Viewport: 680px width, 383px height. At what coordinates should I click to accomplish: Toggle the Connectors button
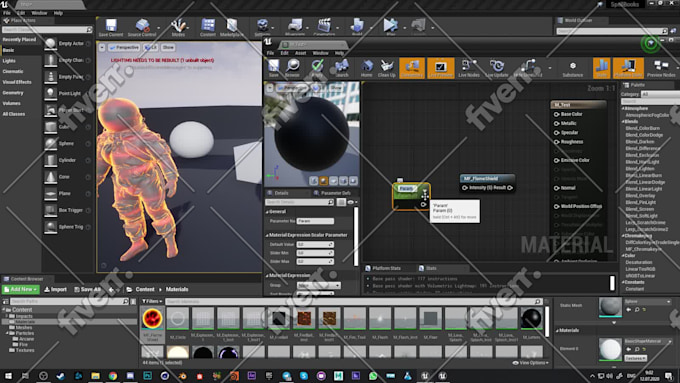coord(412,69)
